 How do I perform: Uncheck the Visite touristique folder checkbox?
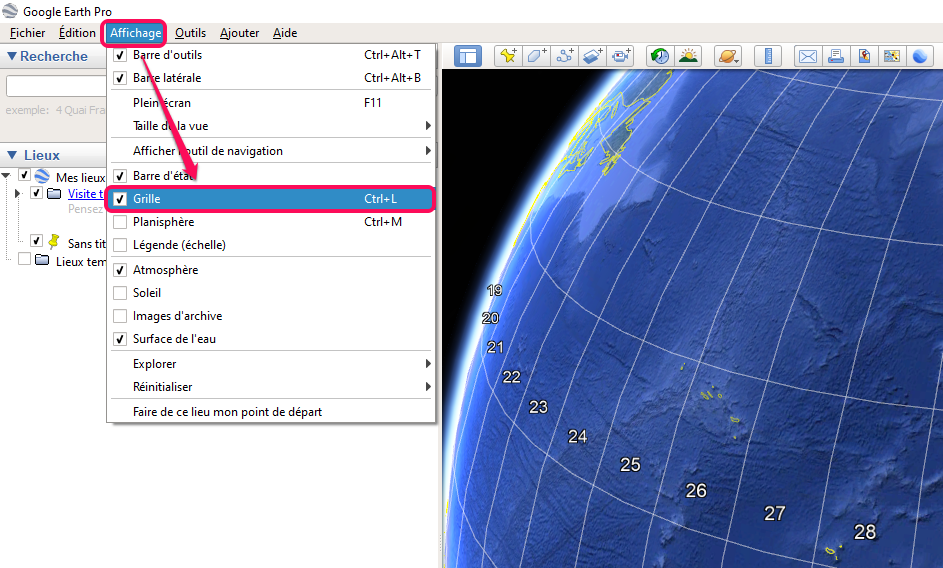(x=37, y=193)
